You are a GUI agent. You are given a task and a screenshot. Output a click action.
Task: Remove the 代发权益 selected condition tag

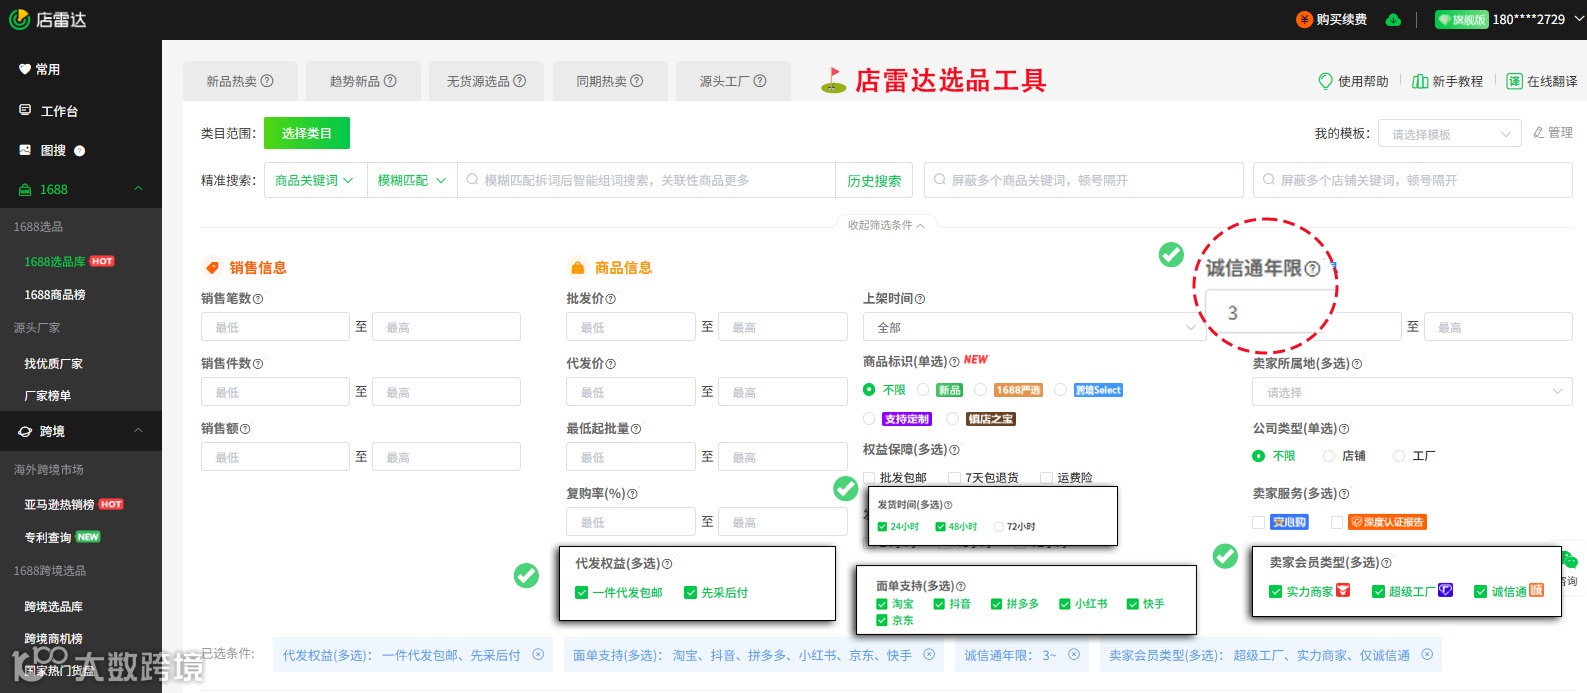tap(538, 655)
